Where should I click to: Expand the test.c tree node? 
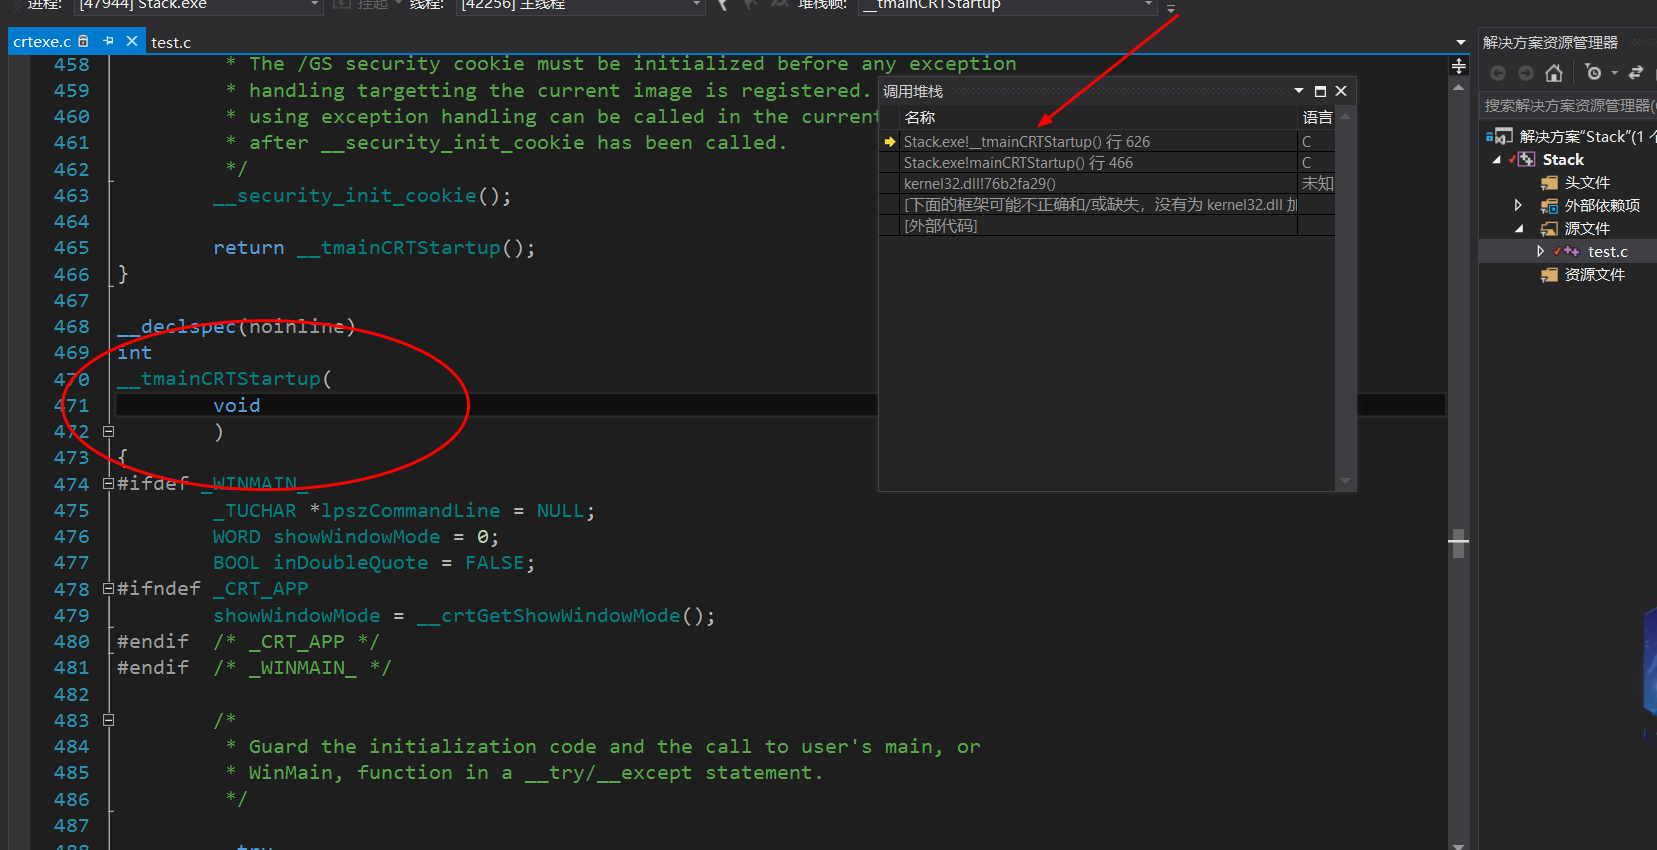point(1540,251)
